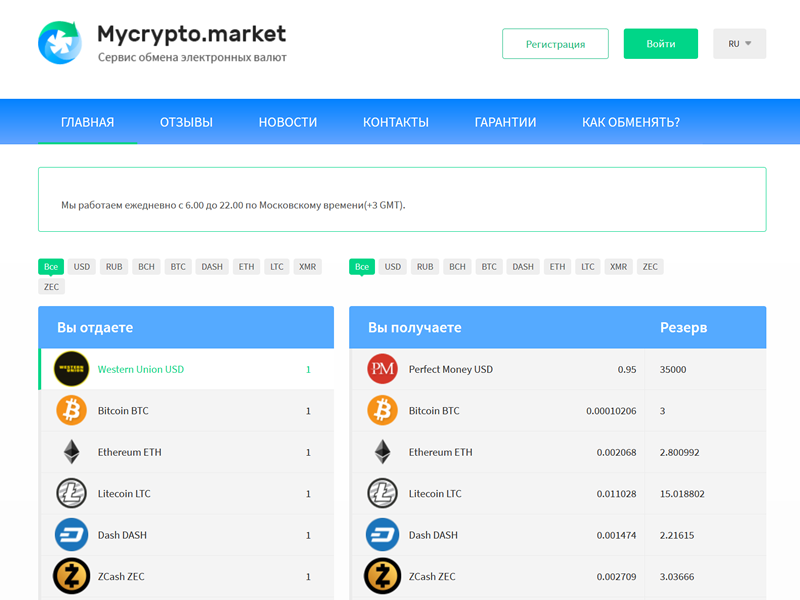The width and height of the screenshot is (800, 600).
Task: Select Ethereum ETH label in Вы отдаете
Action: 130,452
